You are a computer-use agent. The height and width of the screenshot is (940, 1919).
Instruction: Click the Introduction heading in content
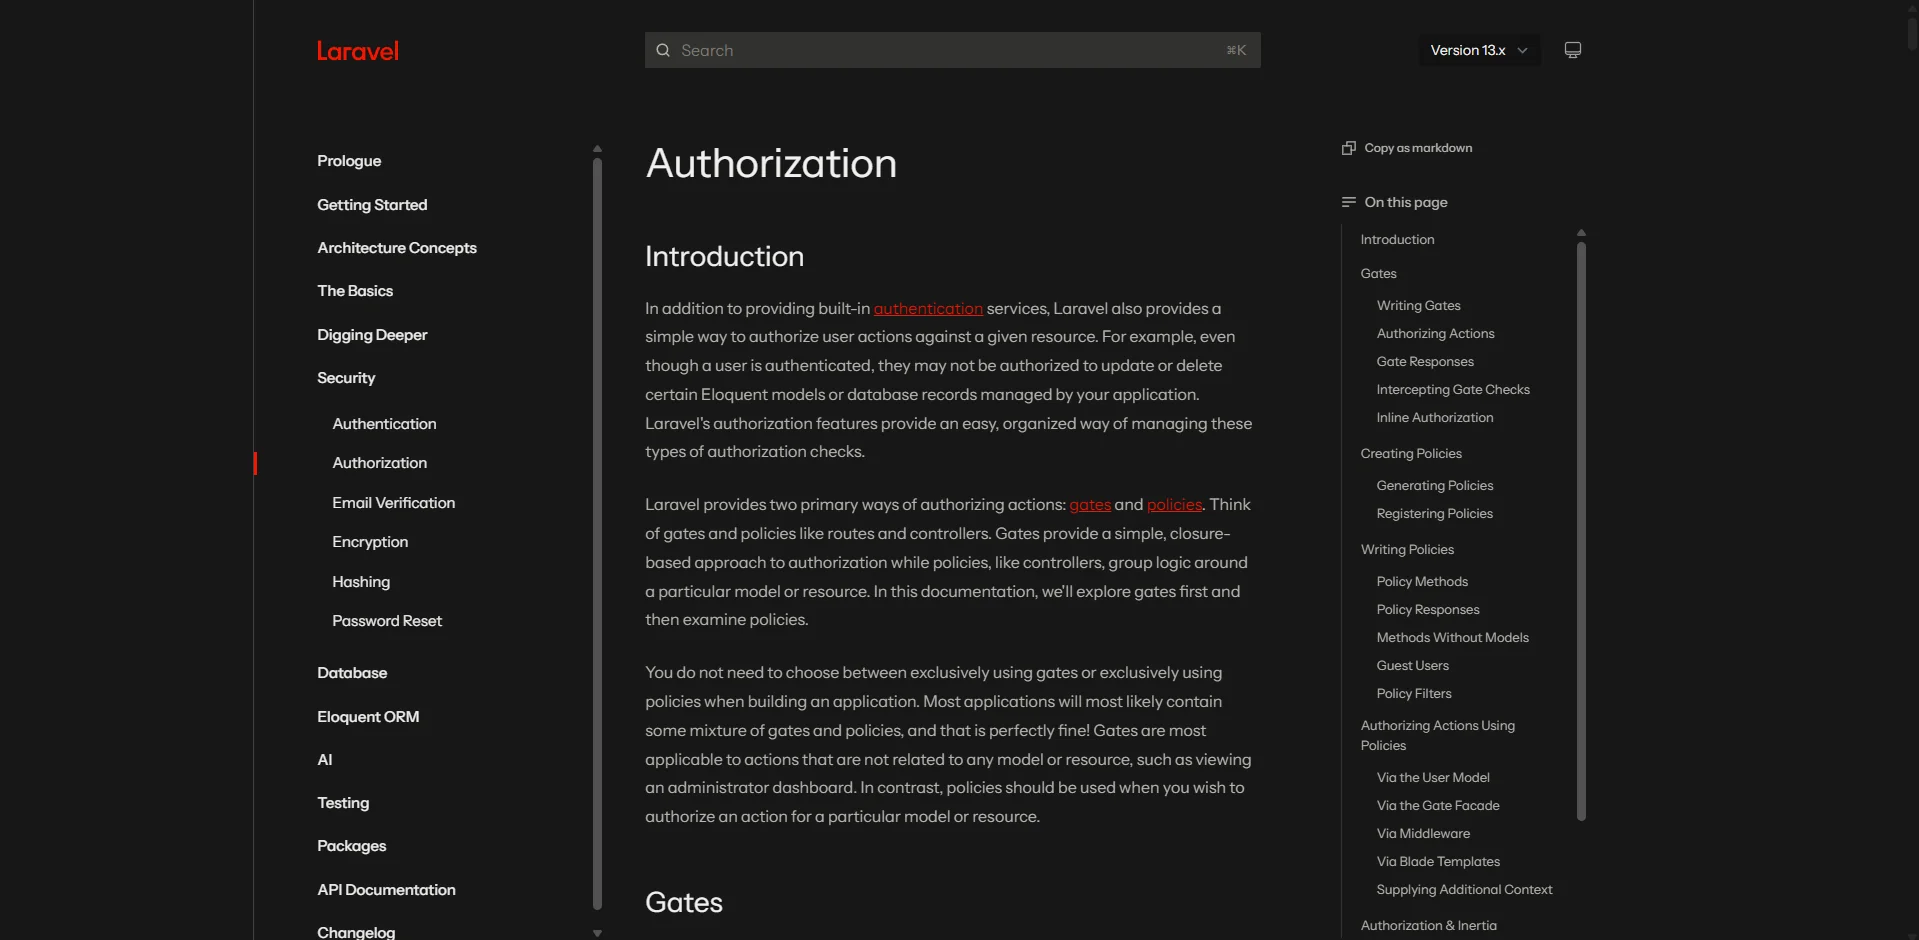coord(724,257)
